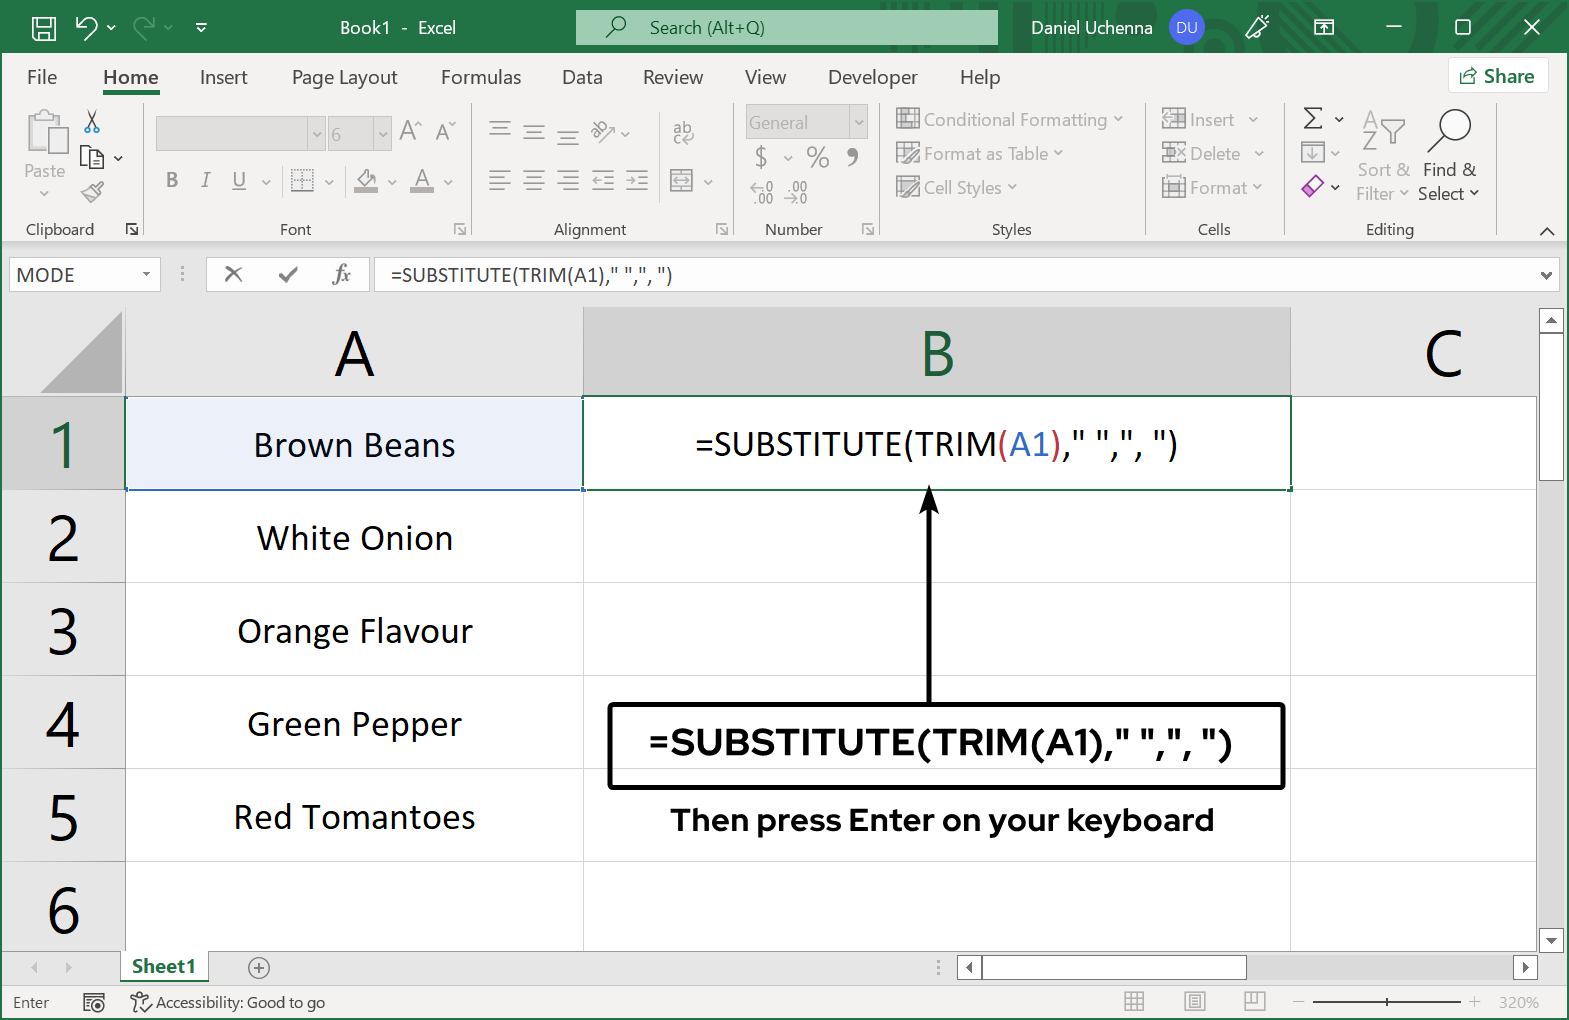Click the Save icon in title bar
The image size is (1569, 1020).
(44, 28)
